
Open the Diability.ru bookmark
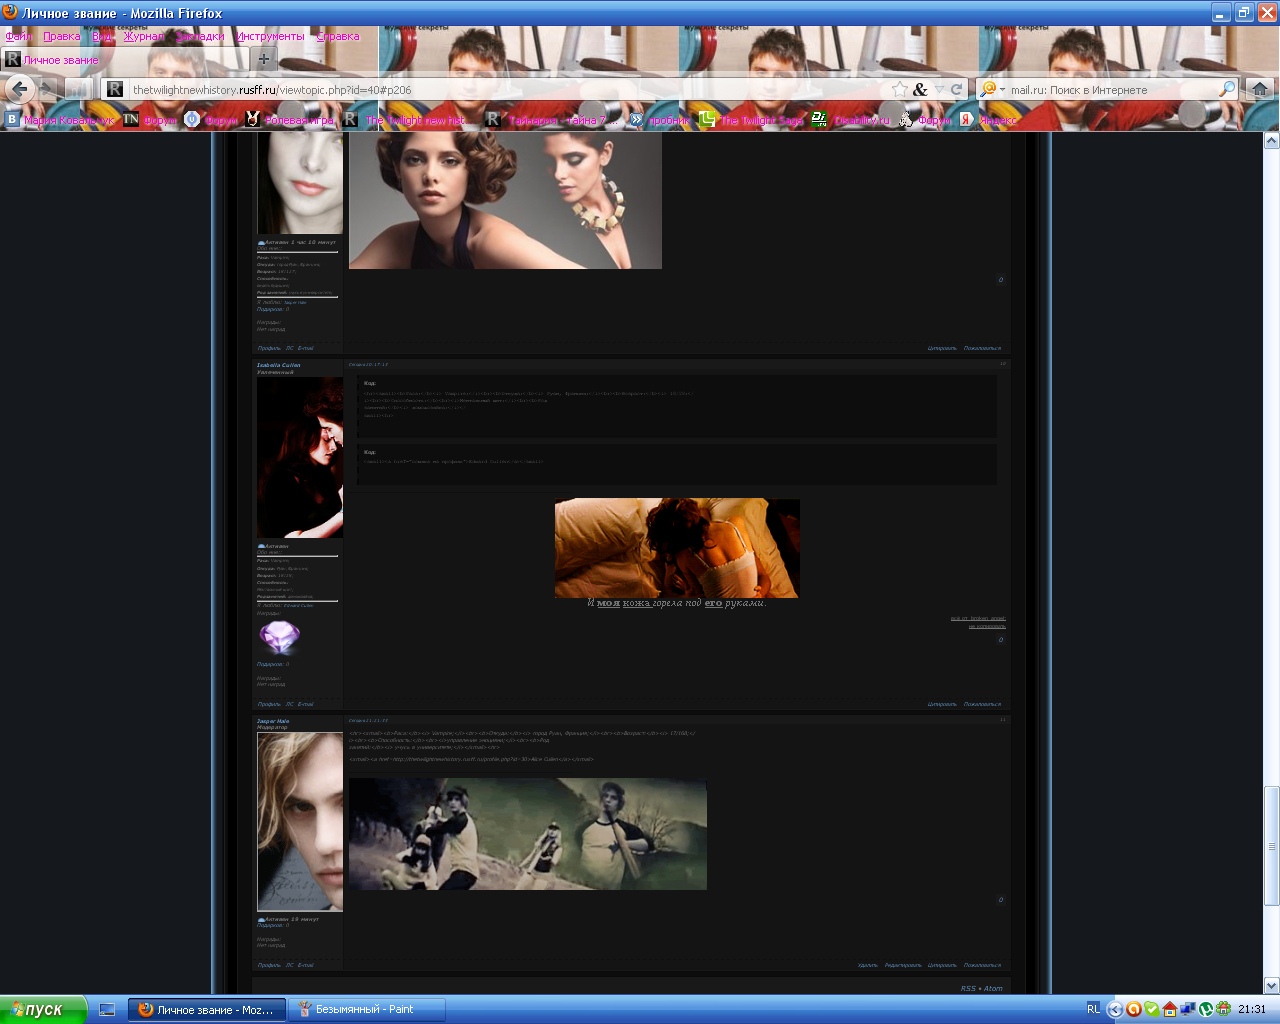(850, 120)
